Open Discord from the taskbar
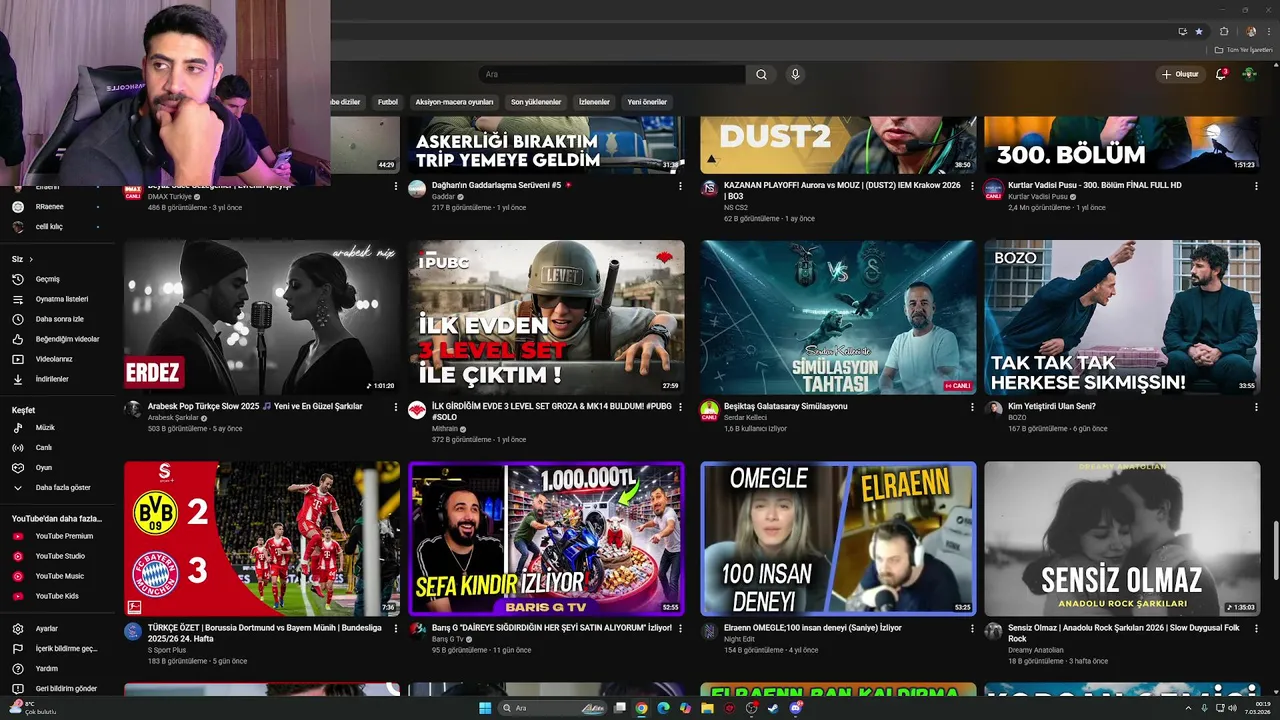Viewport: 1280px width, 720px height. pyautogui.click(x=795, y=708)
